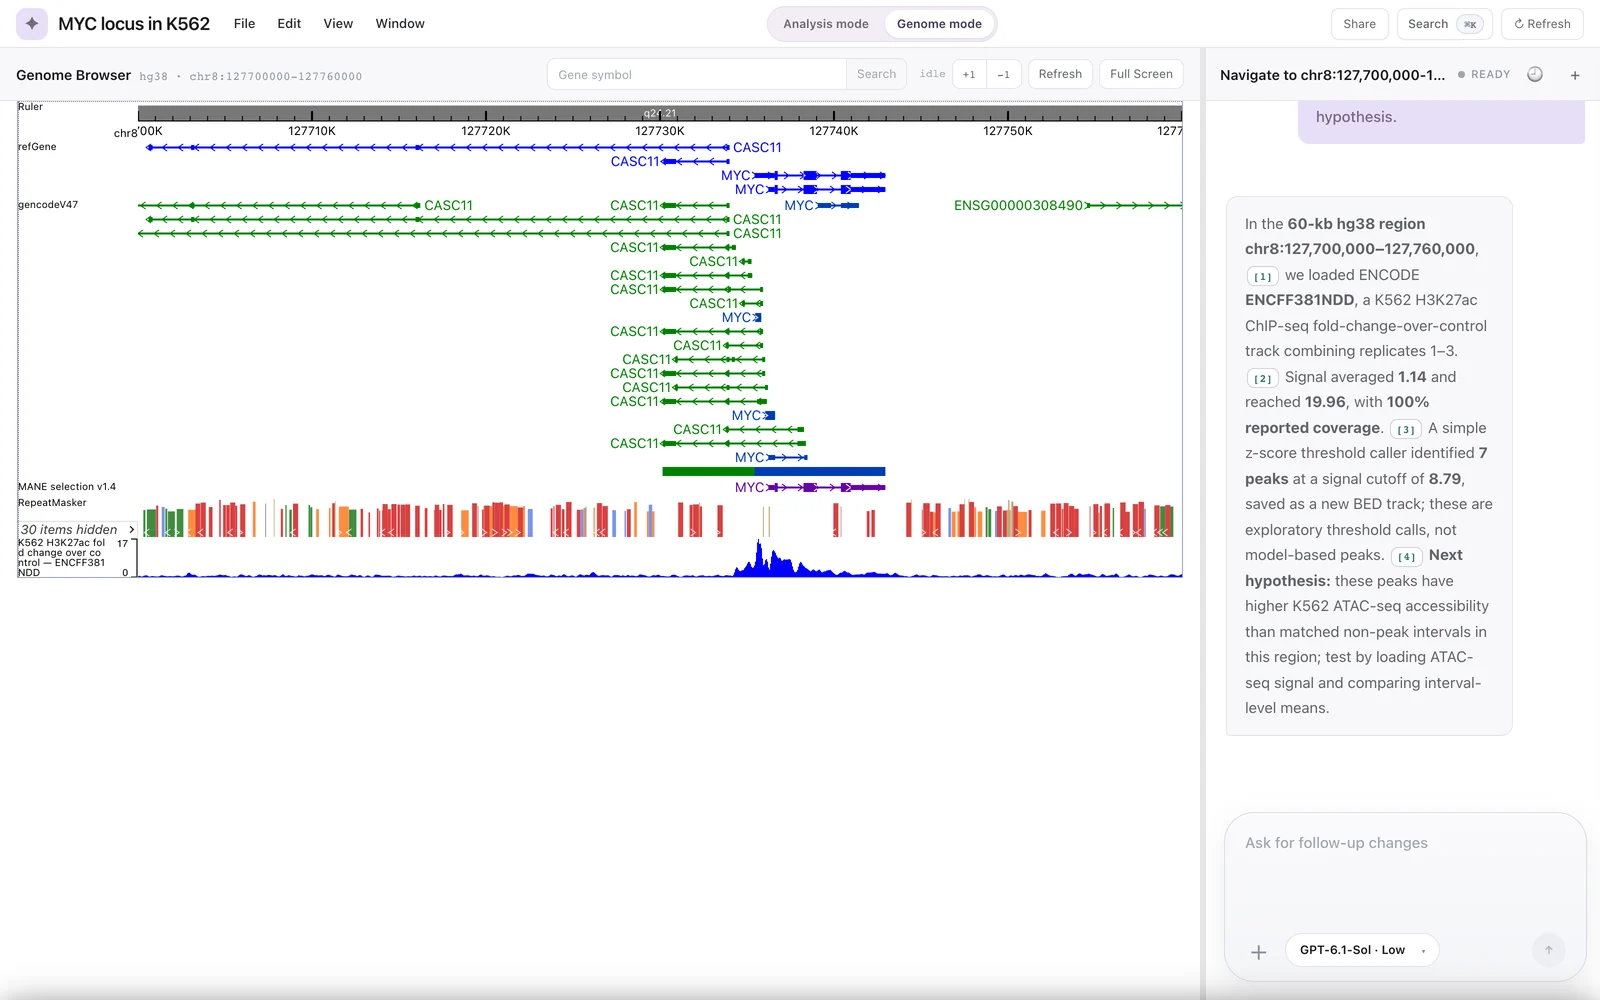Image resolution: width=1600 pixels, height=1000 pixels.
Task: Select the ENSG00000308490 gene feature
Action: [1067, 205]
